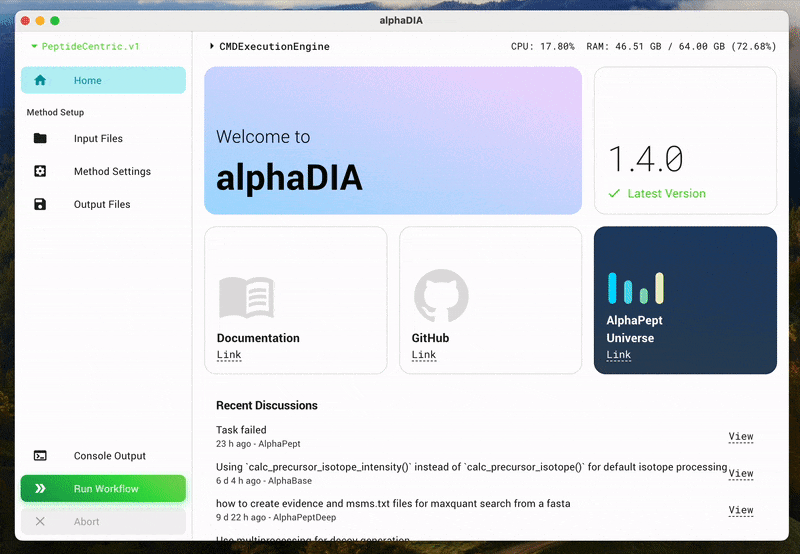Click the Recent Discussions heading

pyautogui.click(x=266, y=405)
